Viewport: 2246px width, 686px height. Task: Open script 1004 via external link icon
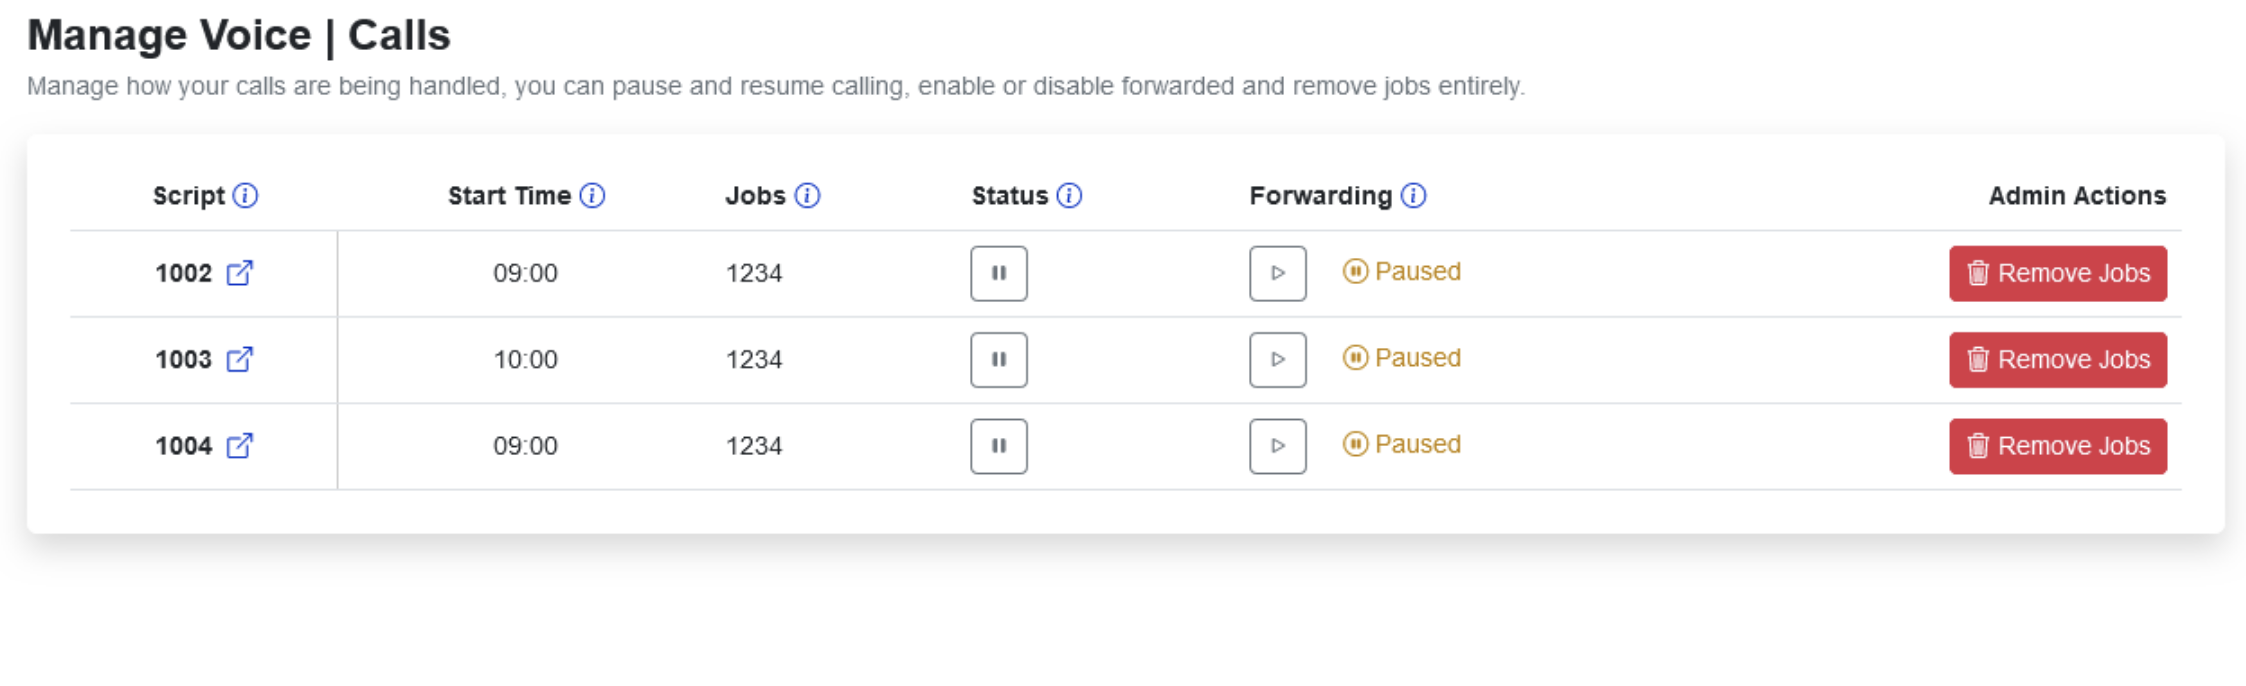pos(240,446)
